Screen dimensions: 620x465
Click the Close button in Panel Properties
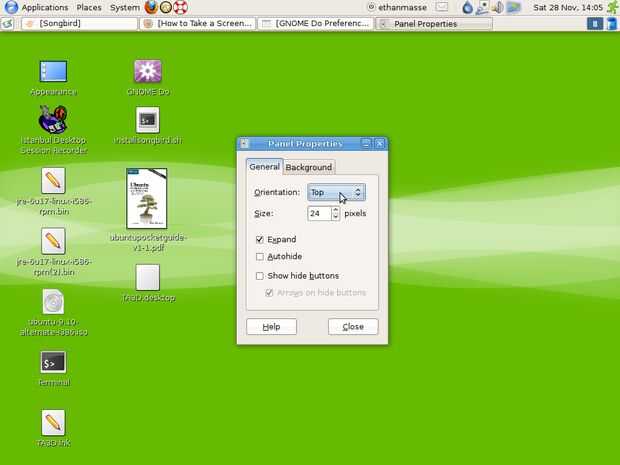point(353,327)
